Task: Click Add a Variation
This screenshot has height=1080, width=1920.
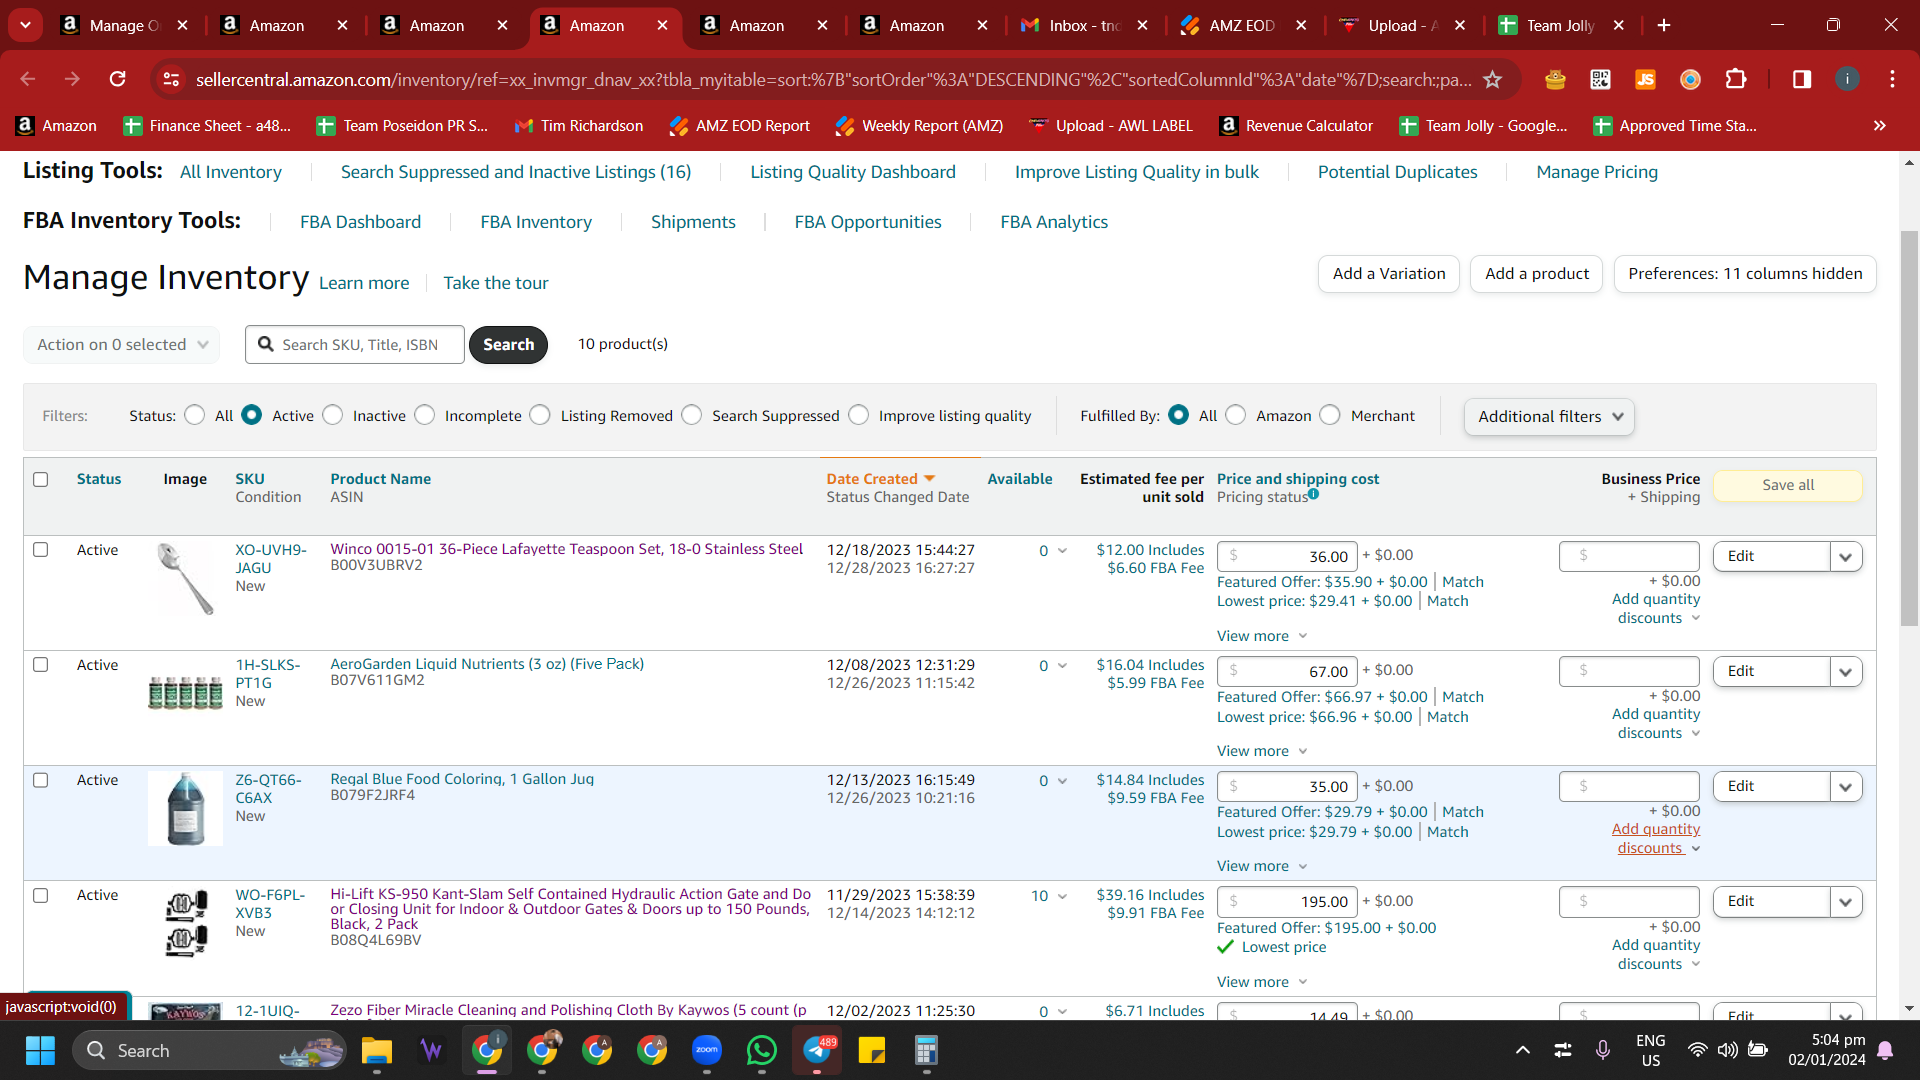Action: coord(1389,273)
